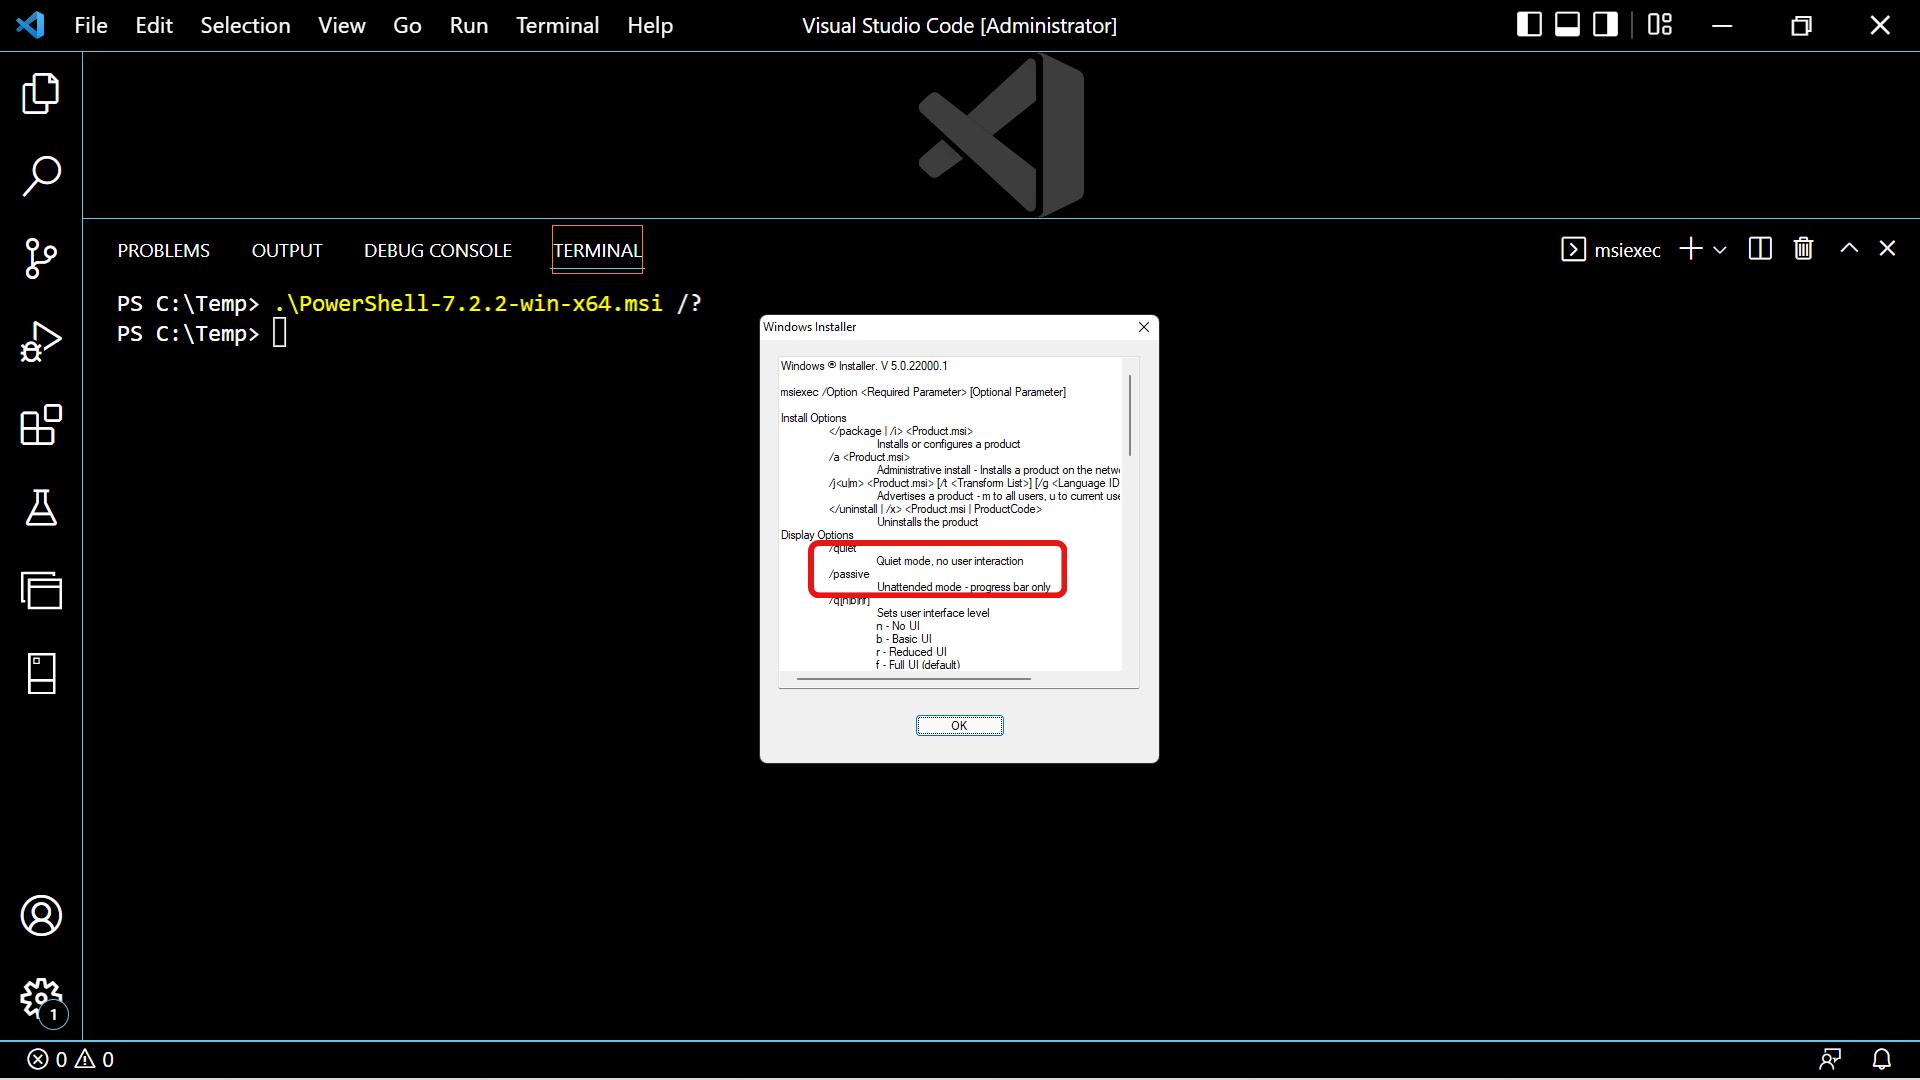Kill terminal with trash icon
The width and height of the screenshot is (1920, 1080).
click(x=1803, y=249)
